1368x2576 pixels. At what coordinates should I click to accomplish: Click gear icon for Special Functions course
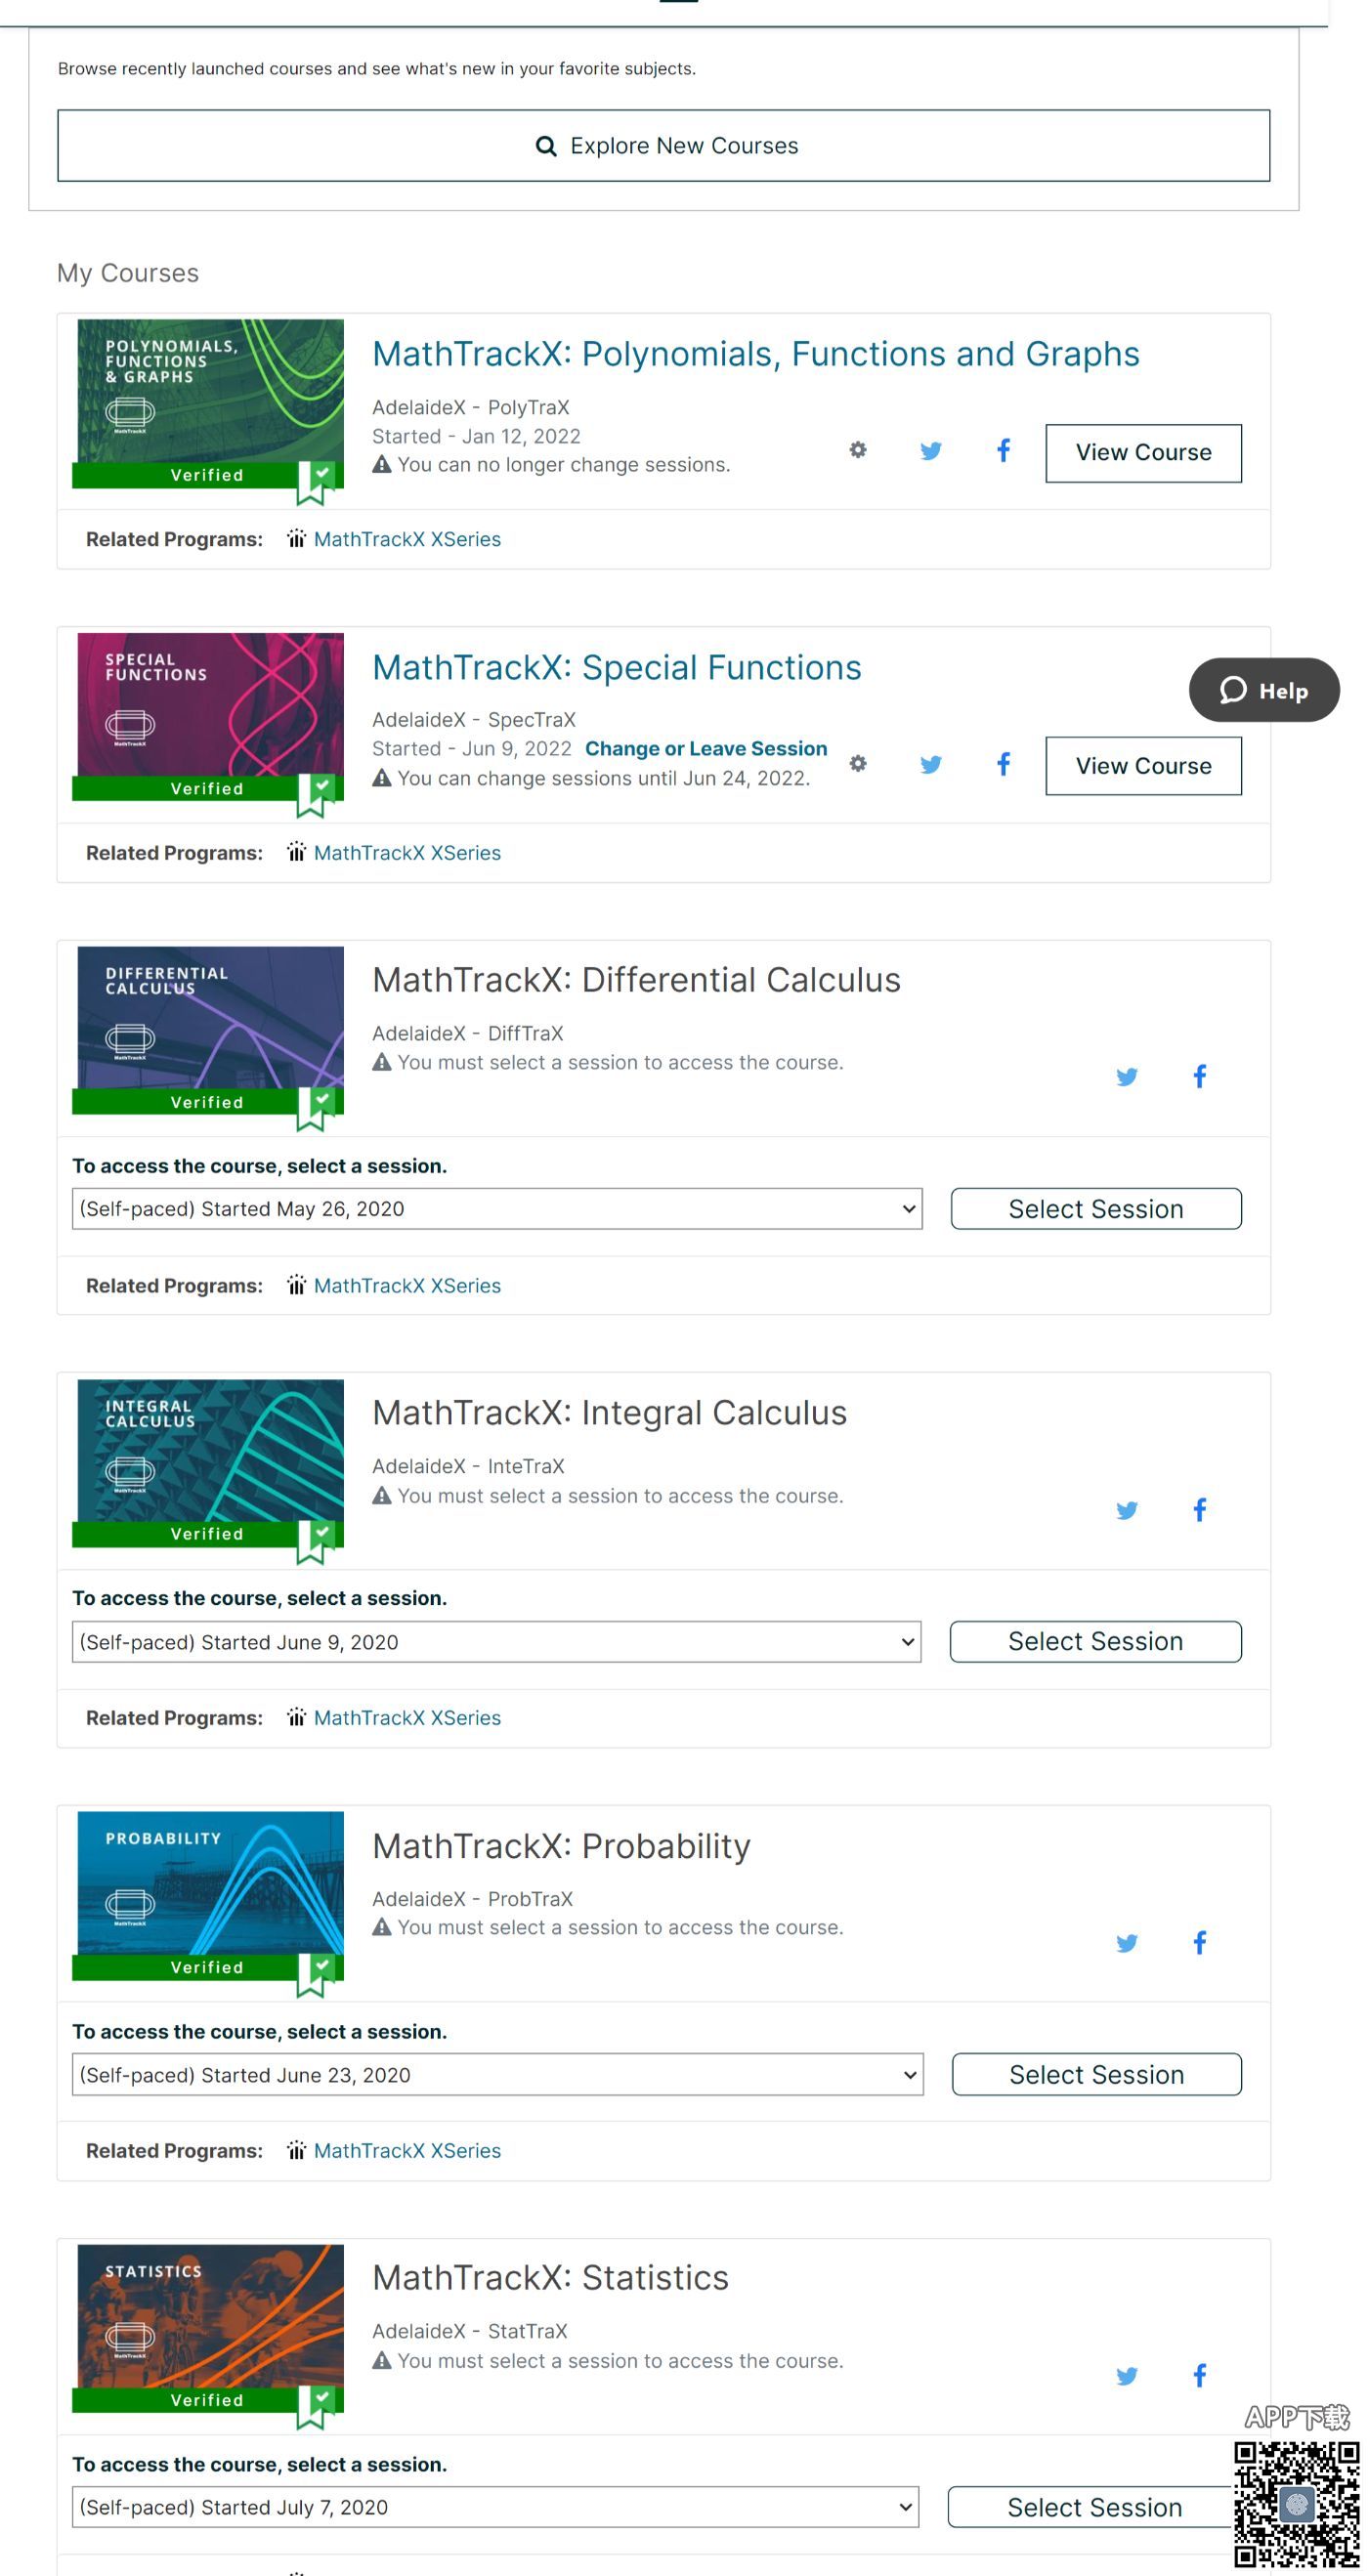(857, 764)
